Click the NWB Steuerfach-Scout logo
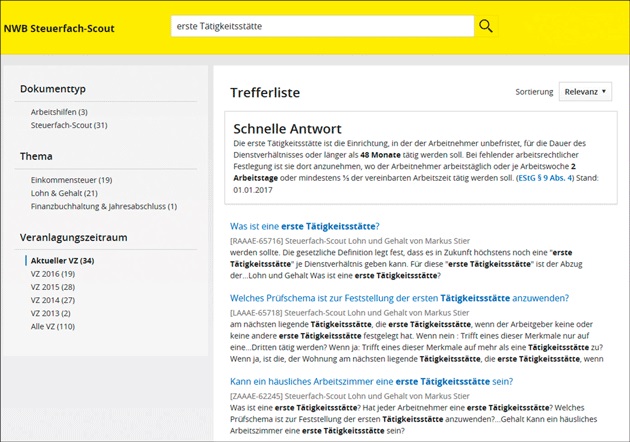Viewport: 630px width, 442px height. [x=59, y=28]
